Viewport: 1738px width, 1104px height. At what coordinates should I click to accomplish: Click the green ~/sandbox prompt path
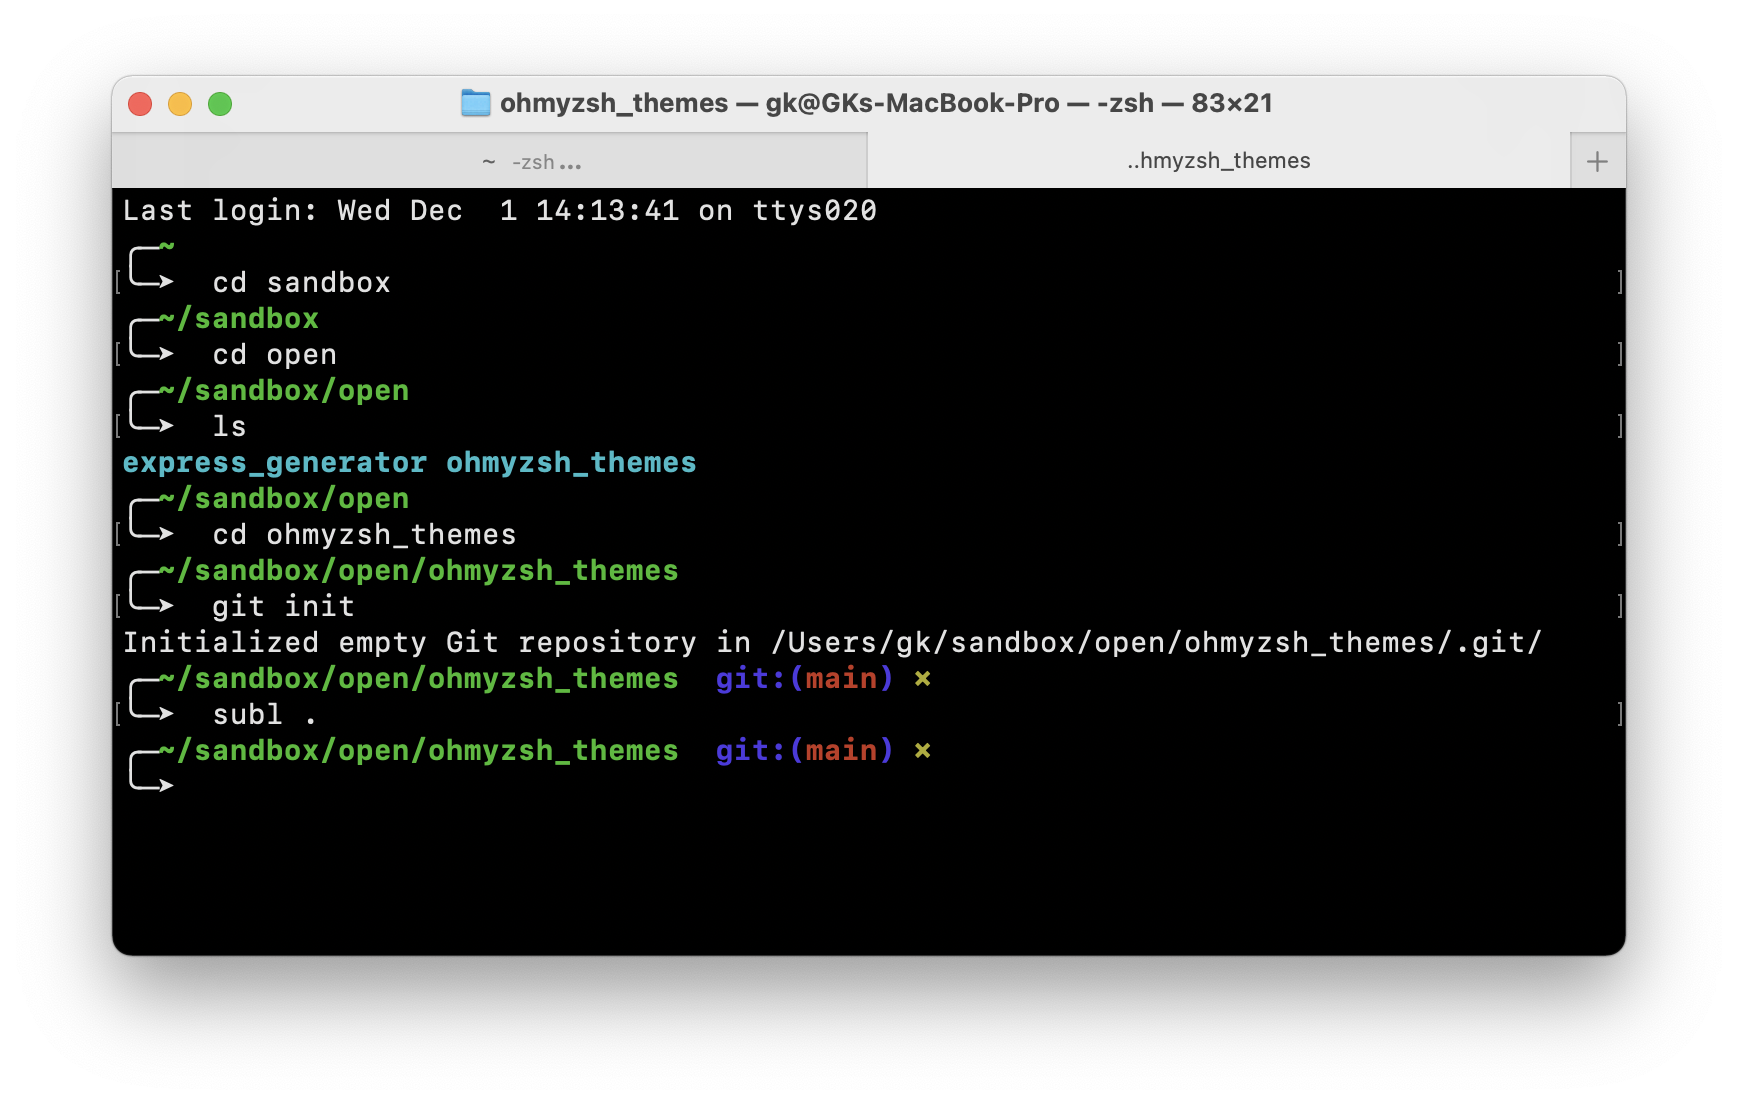click(239, 319)
